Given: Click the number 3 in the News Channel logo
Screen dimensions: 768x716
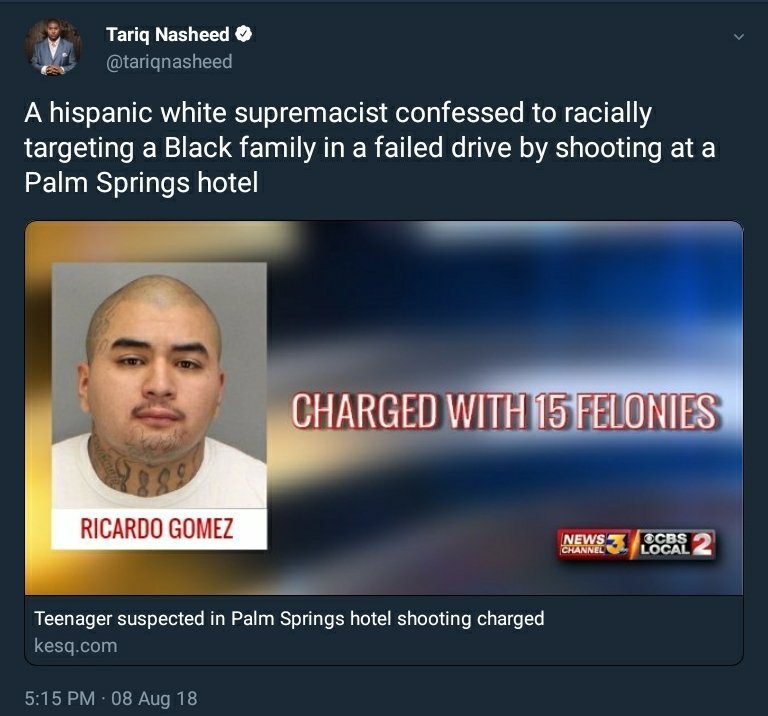Looking at the screenshot, I should (x=617, y=544).
